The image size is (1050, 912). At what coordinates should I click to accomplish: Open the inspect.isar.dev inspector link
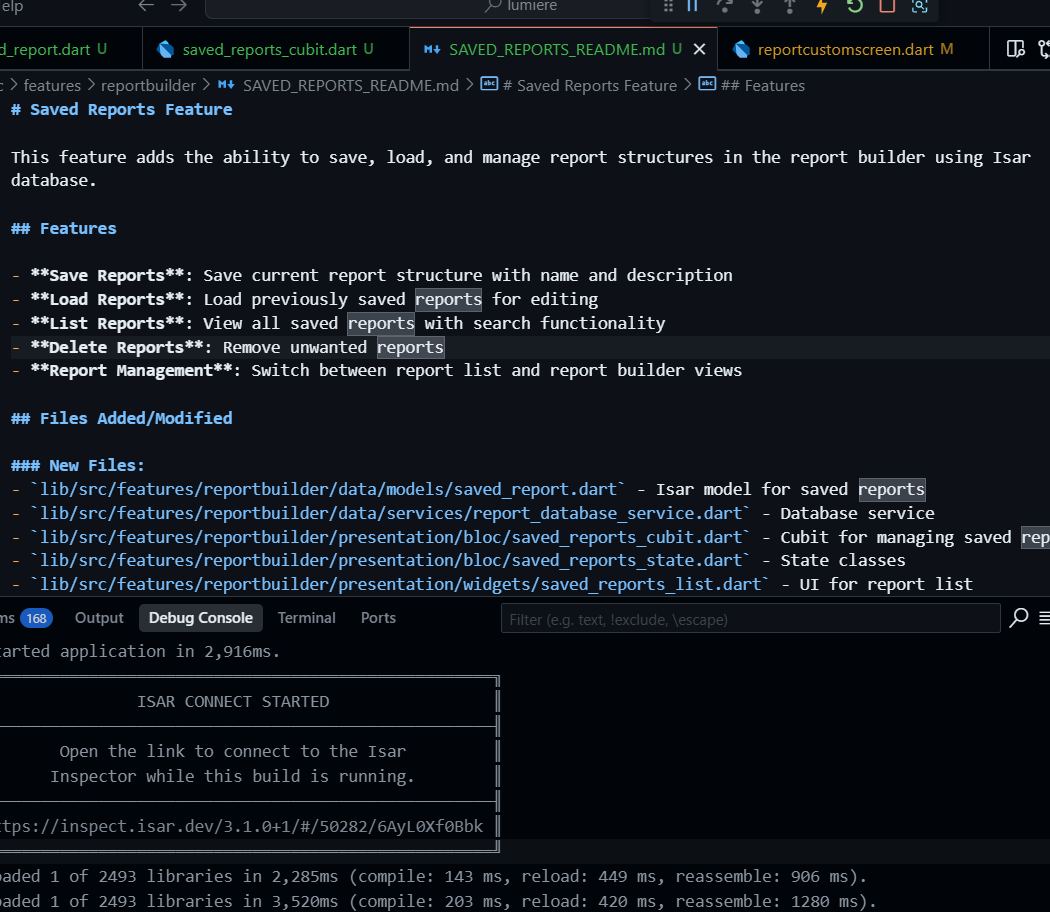241,826
